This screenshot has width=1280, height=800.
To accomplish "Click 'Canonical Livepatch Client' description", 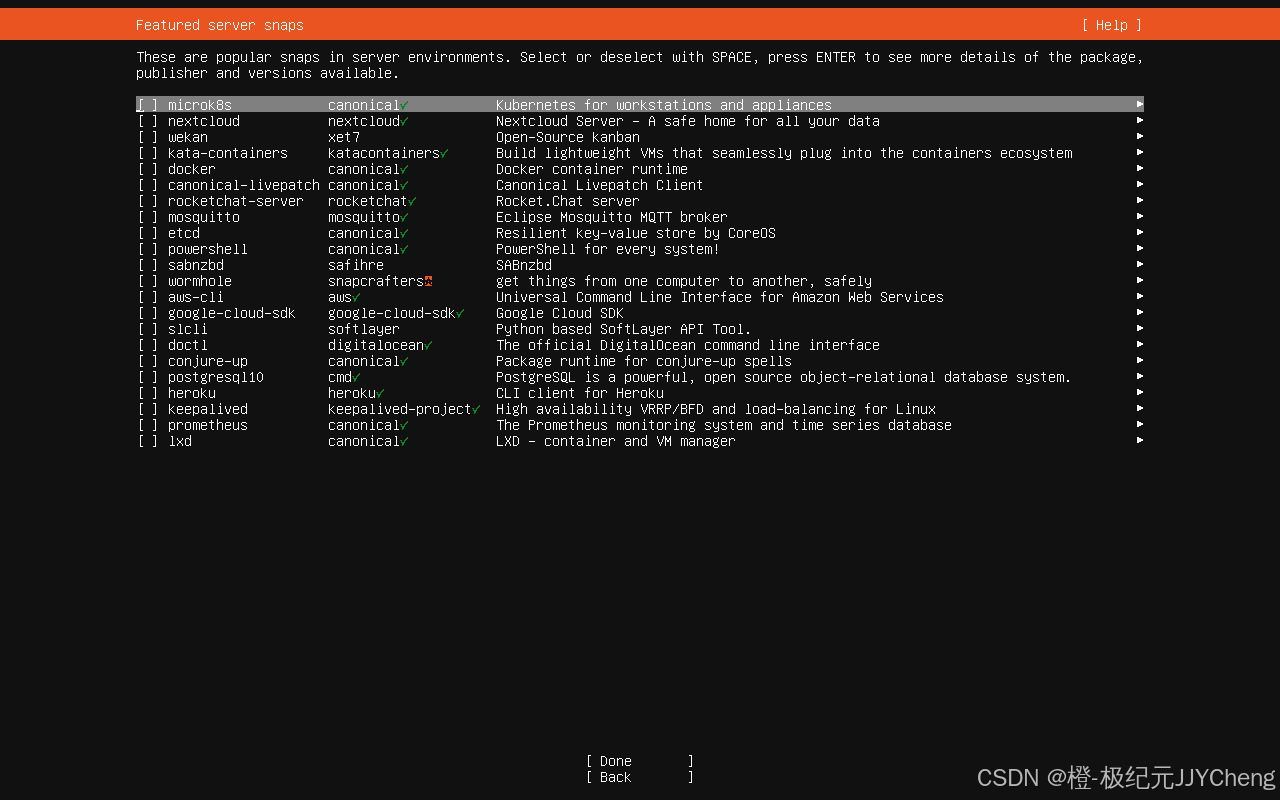I will [x=600, y=185].
